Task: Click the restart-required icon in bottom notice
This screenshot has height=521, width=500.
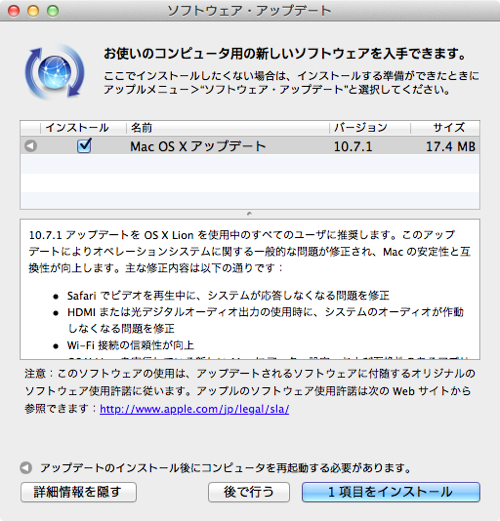Action: click(x=26, y=468)
